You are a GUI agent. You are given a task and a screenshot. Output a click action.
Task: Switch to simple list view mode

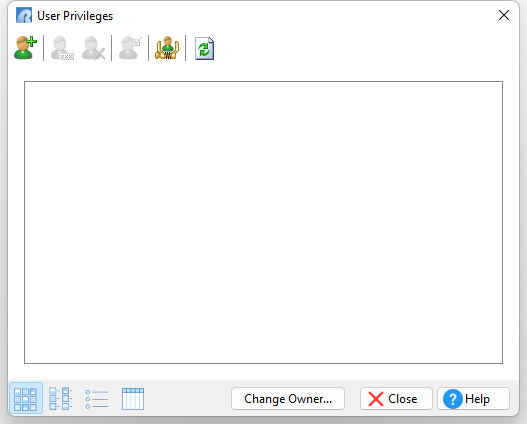click(x=97, y=399)
